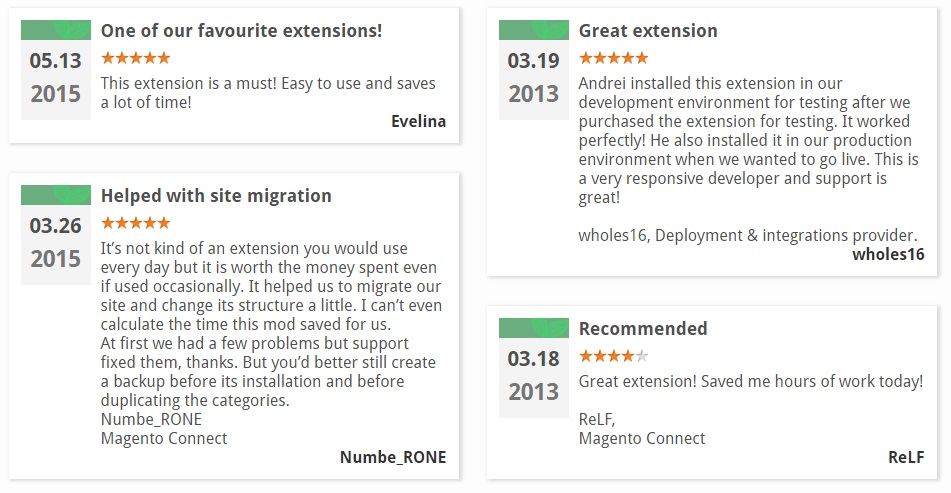Click the five-star rating under "Great extension"
The width and height of the screenshot is (951, 493).
coord(613,58)
